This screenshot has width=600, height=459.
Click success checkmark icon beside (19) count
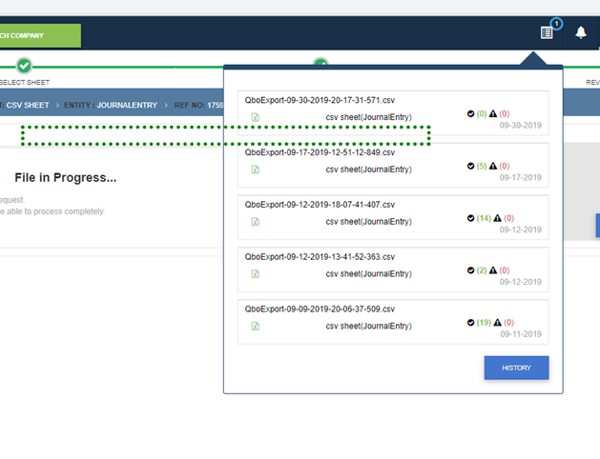click(x=471, y=322)
